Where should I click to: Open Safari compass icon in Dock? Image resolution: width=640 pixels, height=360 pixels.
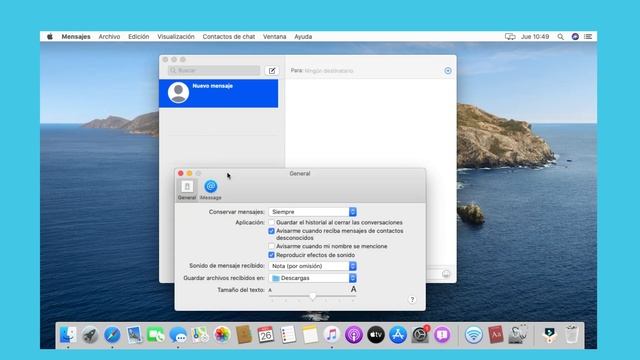point(112,335)
